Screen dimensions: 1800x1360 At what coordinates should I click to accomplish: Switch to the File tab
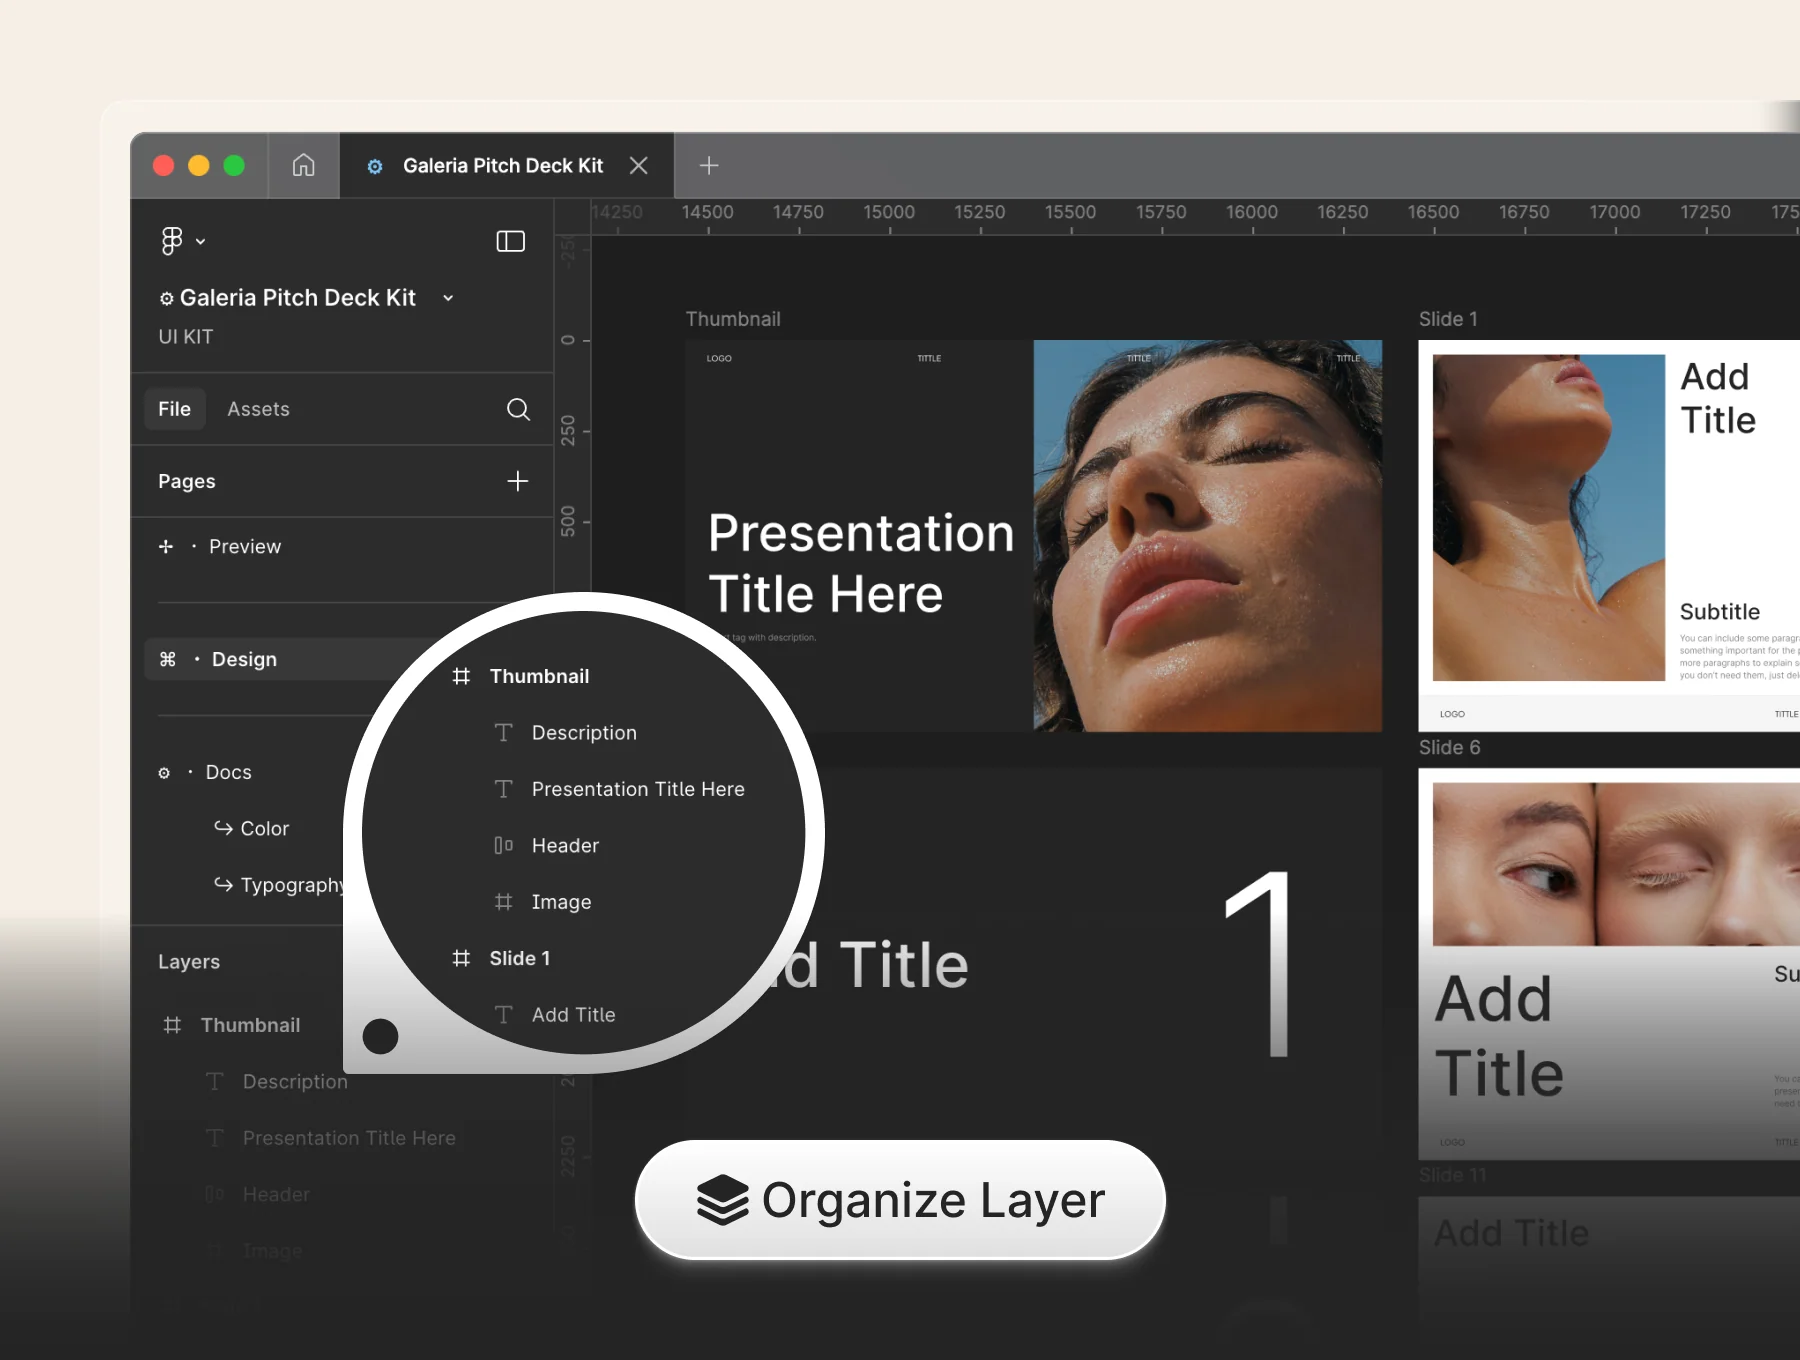pyautogui.click(x=175, y=409)
